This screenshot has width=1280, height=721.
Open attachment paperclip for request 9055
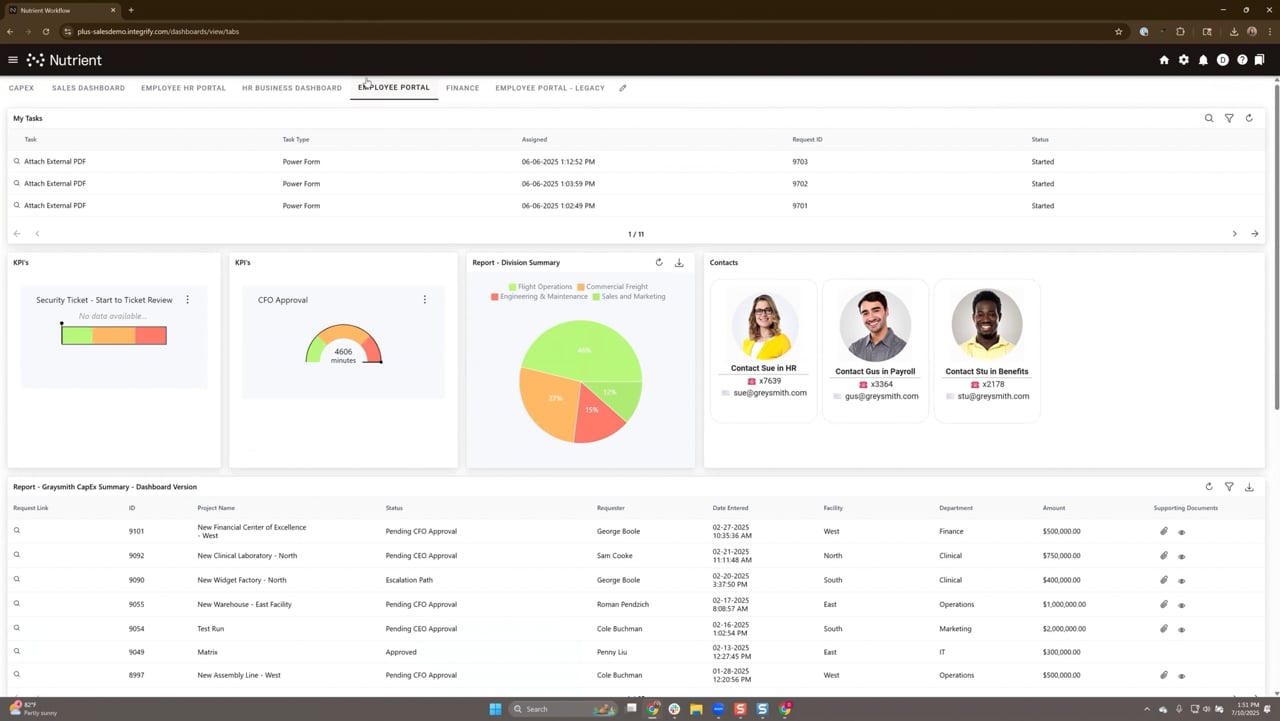coord(1164,604)
